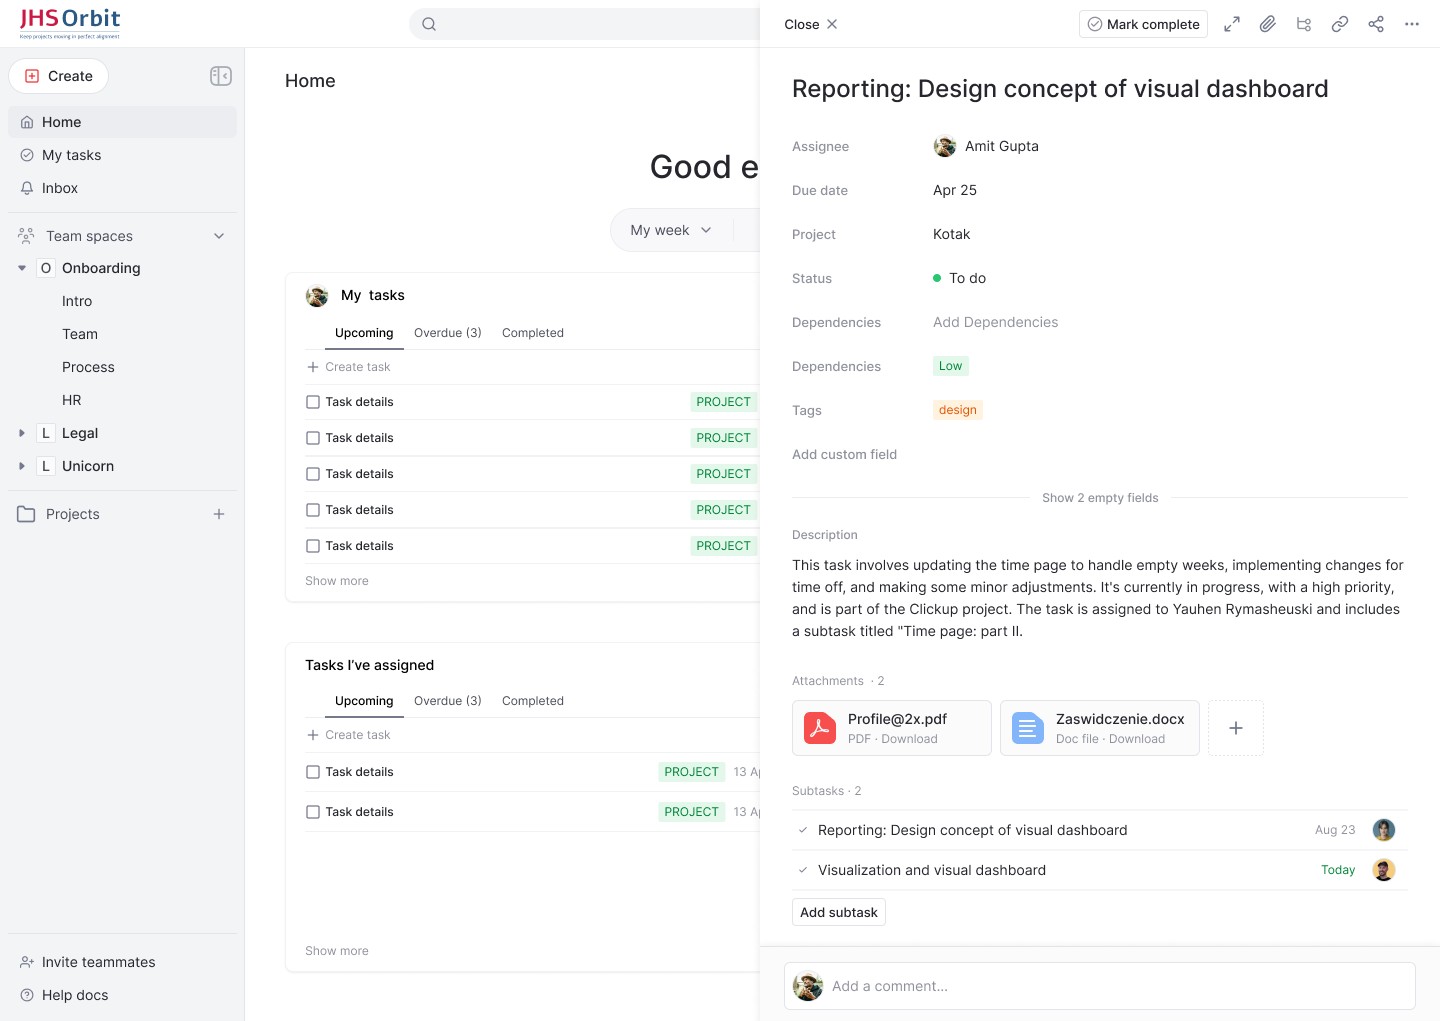The image size is (1440, 1021).
Task: Collapse the Onboarding tree node
Action: tap(22, 268)
